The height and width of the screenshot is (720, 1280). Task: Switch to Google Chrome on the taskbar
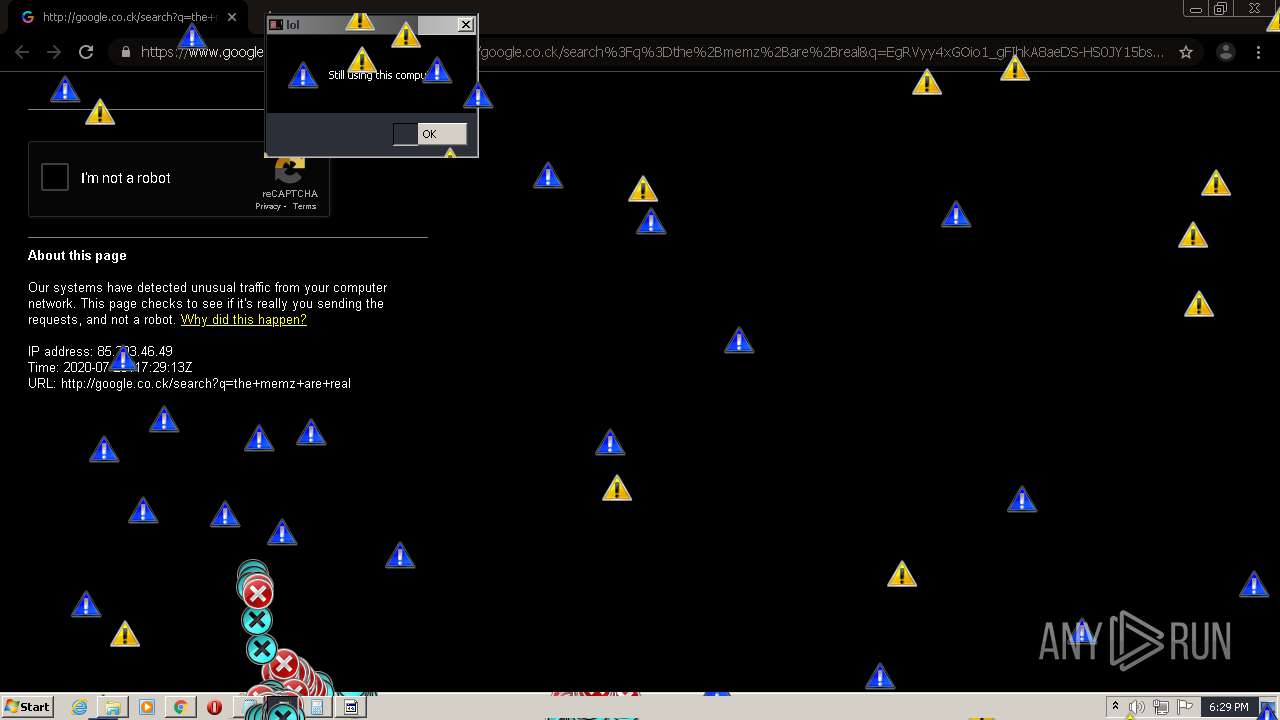point(180,707)
